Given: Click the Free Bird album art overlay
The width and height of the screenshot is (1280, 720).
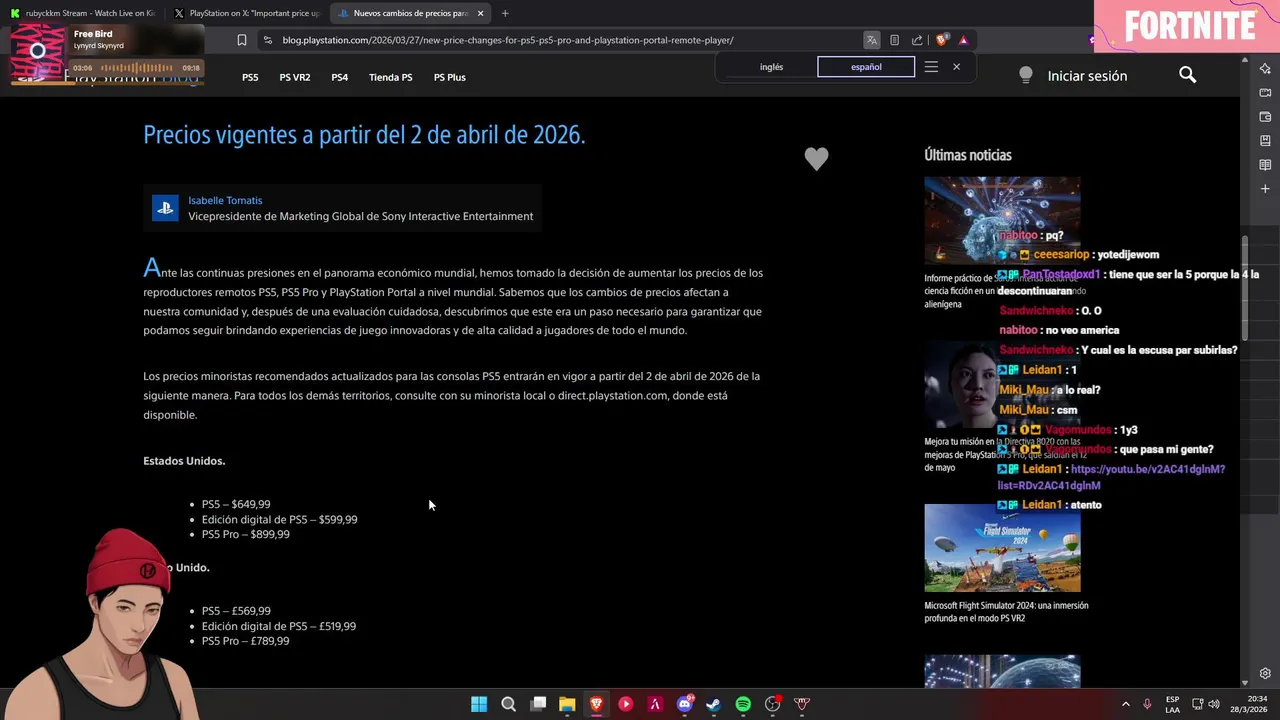Looking at the screenshot, I should (38, 52).
